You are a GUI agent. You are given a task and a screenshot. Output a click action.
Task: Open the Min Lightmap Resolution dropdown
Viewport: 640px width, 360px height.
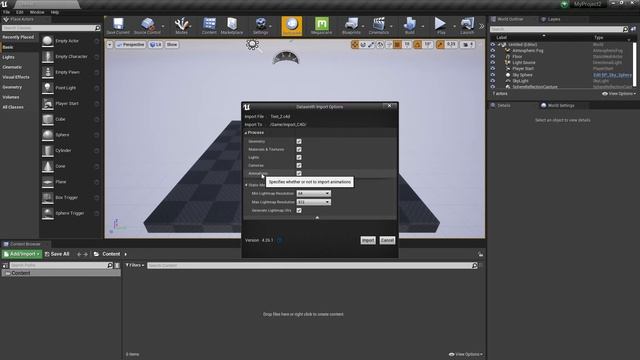point(313,193)
